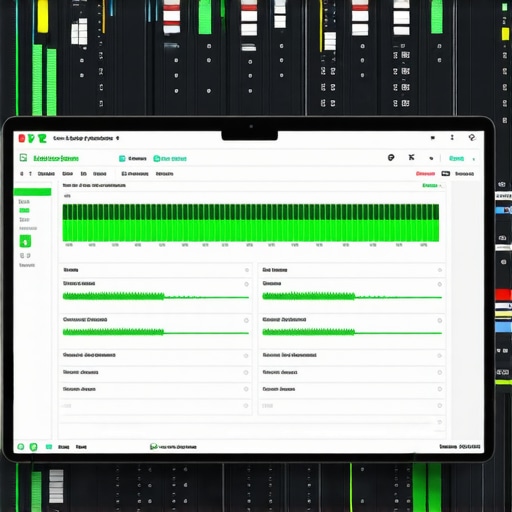Click the small green label in the sidebar list
Viewport: 512px width, 512px height.
pos(24,210)
